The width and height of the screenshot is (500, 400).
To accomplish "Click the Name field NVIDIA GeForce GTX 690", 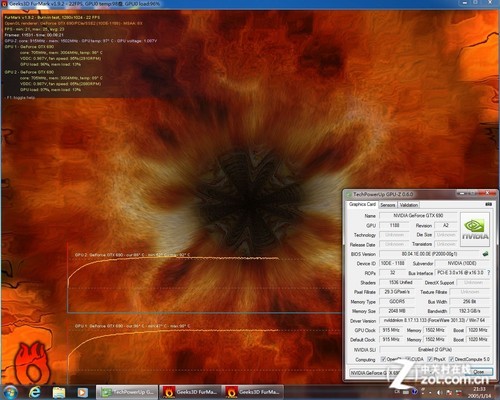I will pyautogui.click(x=418, y=216).
